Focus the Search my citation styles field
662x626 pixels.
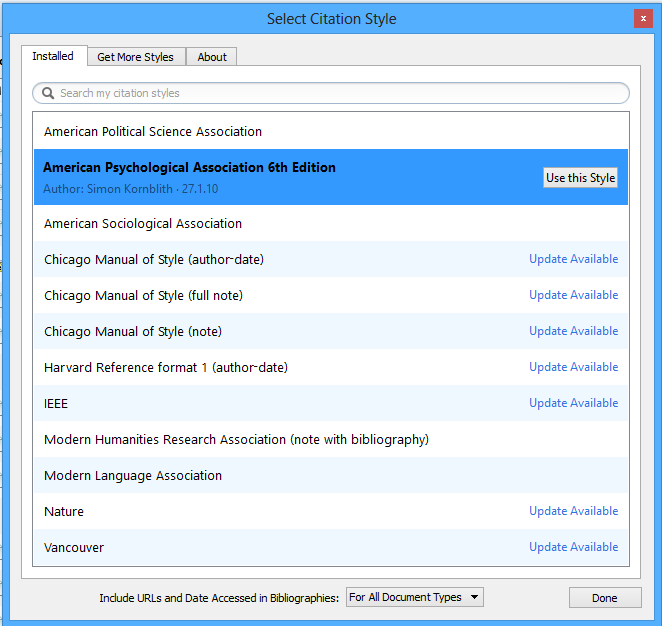(x=331, y=93)
